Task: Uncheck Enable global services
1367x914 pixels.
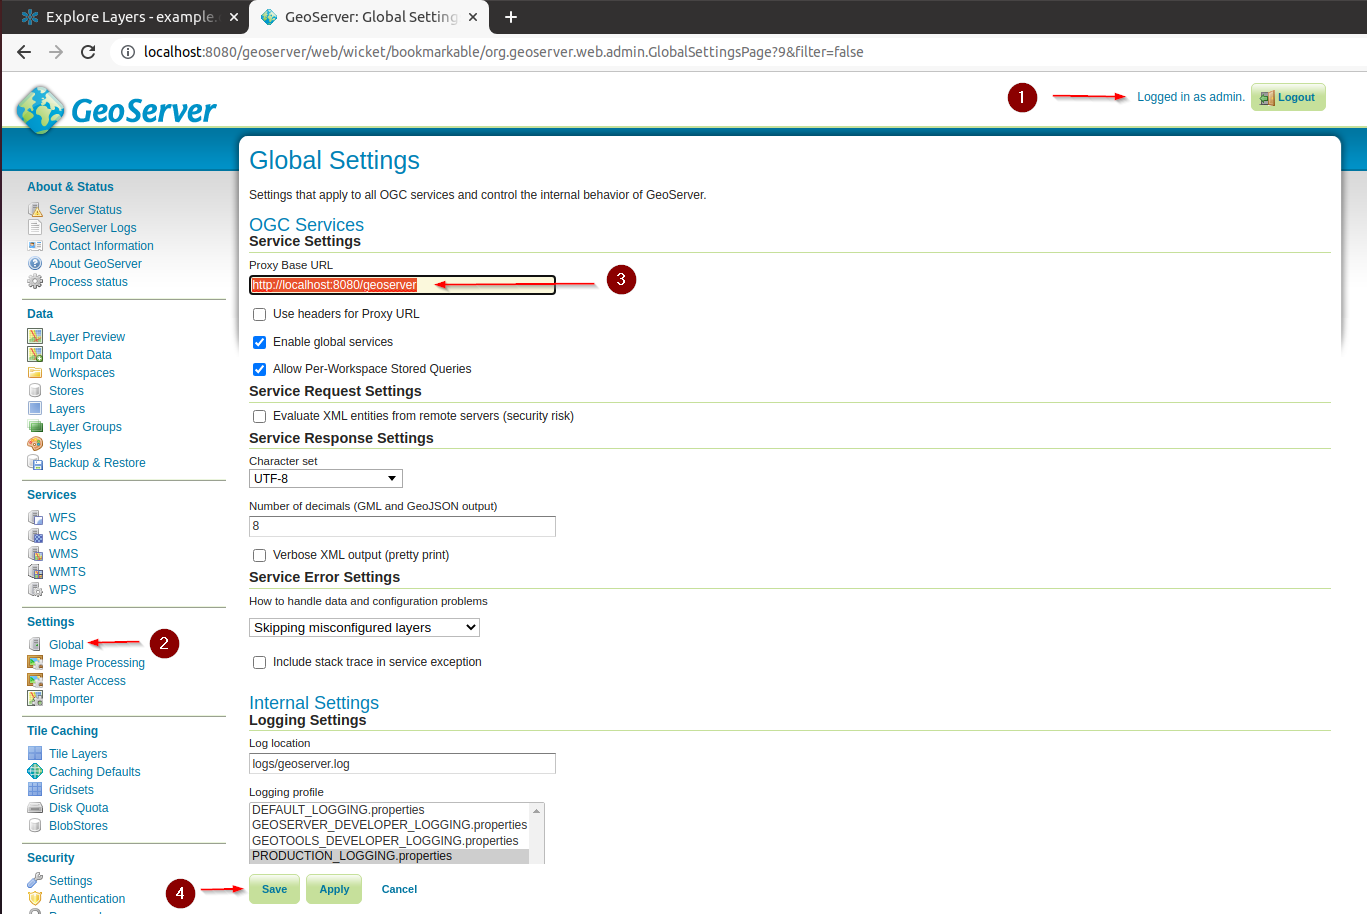Action: click(x=259, y=342)
